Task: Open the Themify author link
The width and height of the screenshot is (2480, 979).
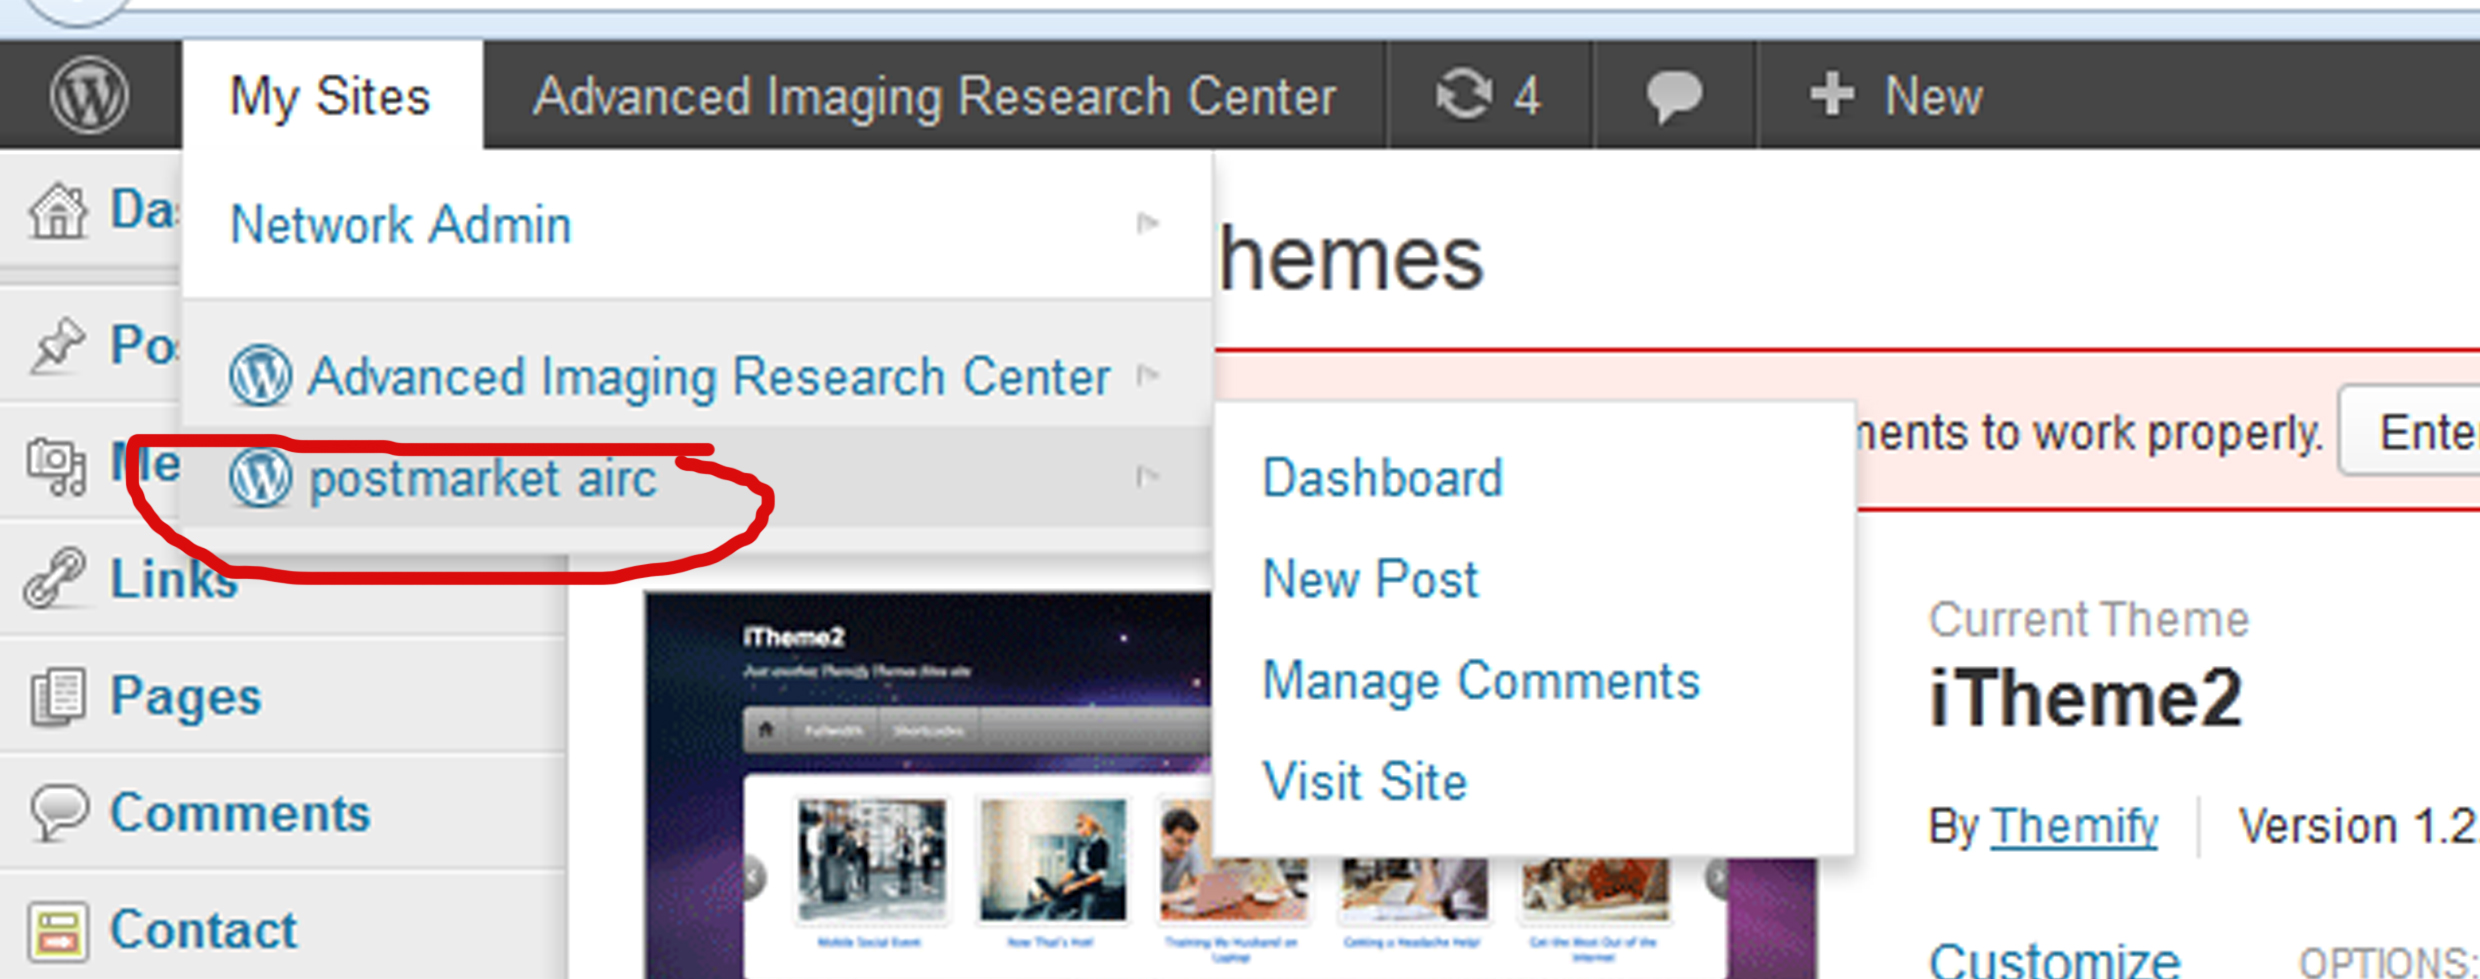Action: [x=2073, y=827]
